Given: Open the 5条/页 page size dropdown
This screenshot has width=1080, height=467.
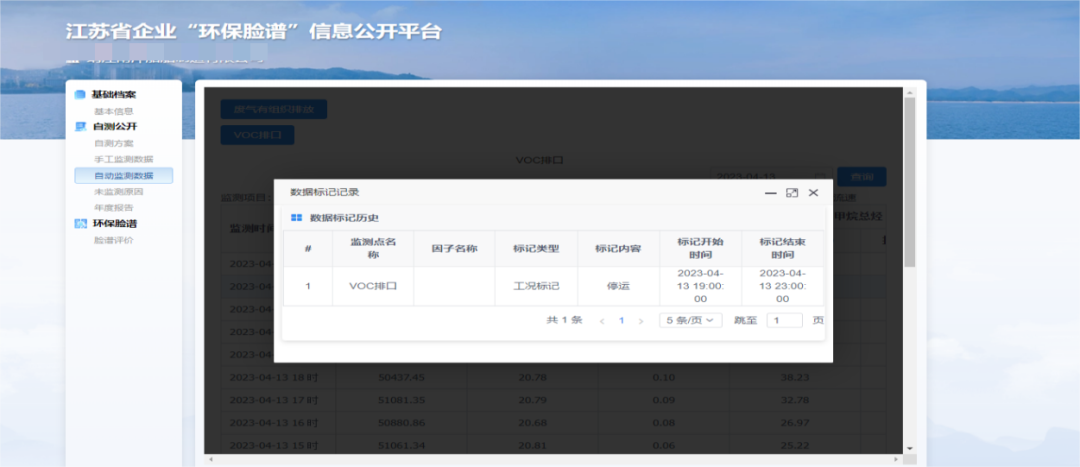Looking at the screenshot, I should [x=690, y=321].
